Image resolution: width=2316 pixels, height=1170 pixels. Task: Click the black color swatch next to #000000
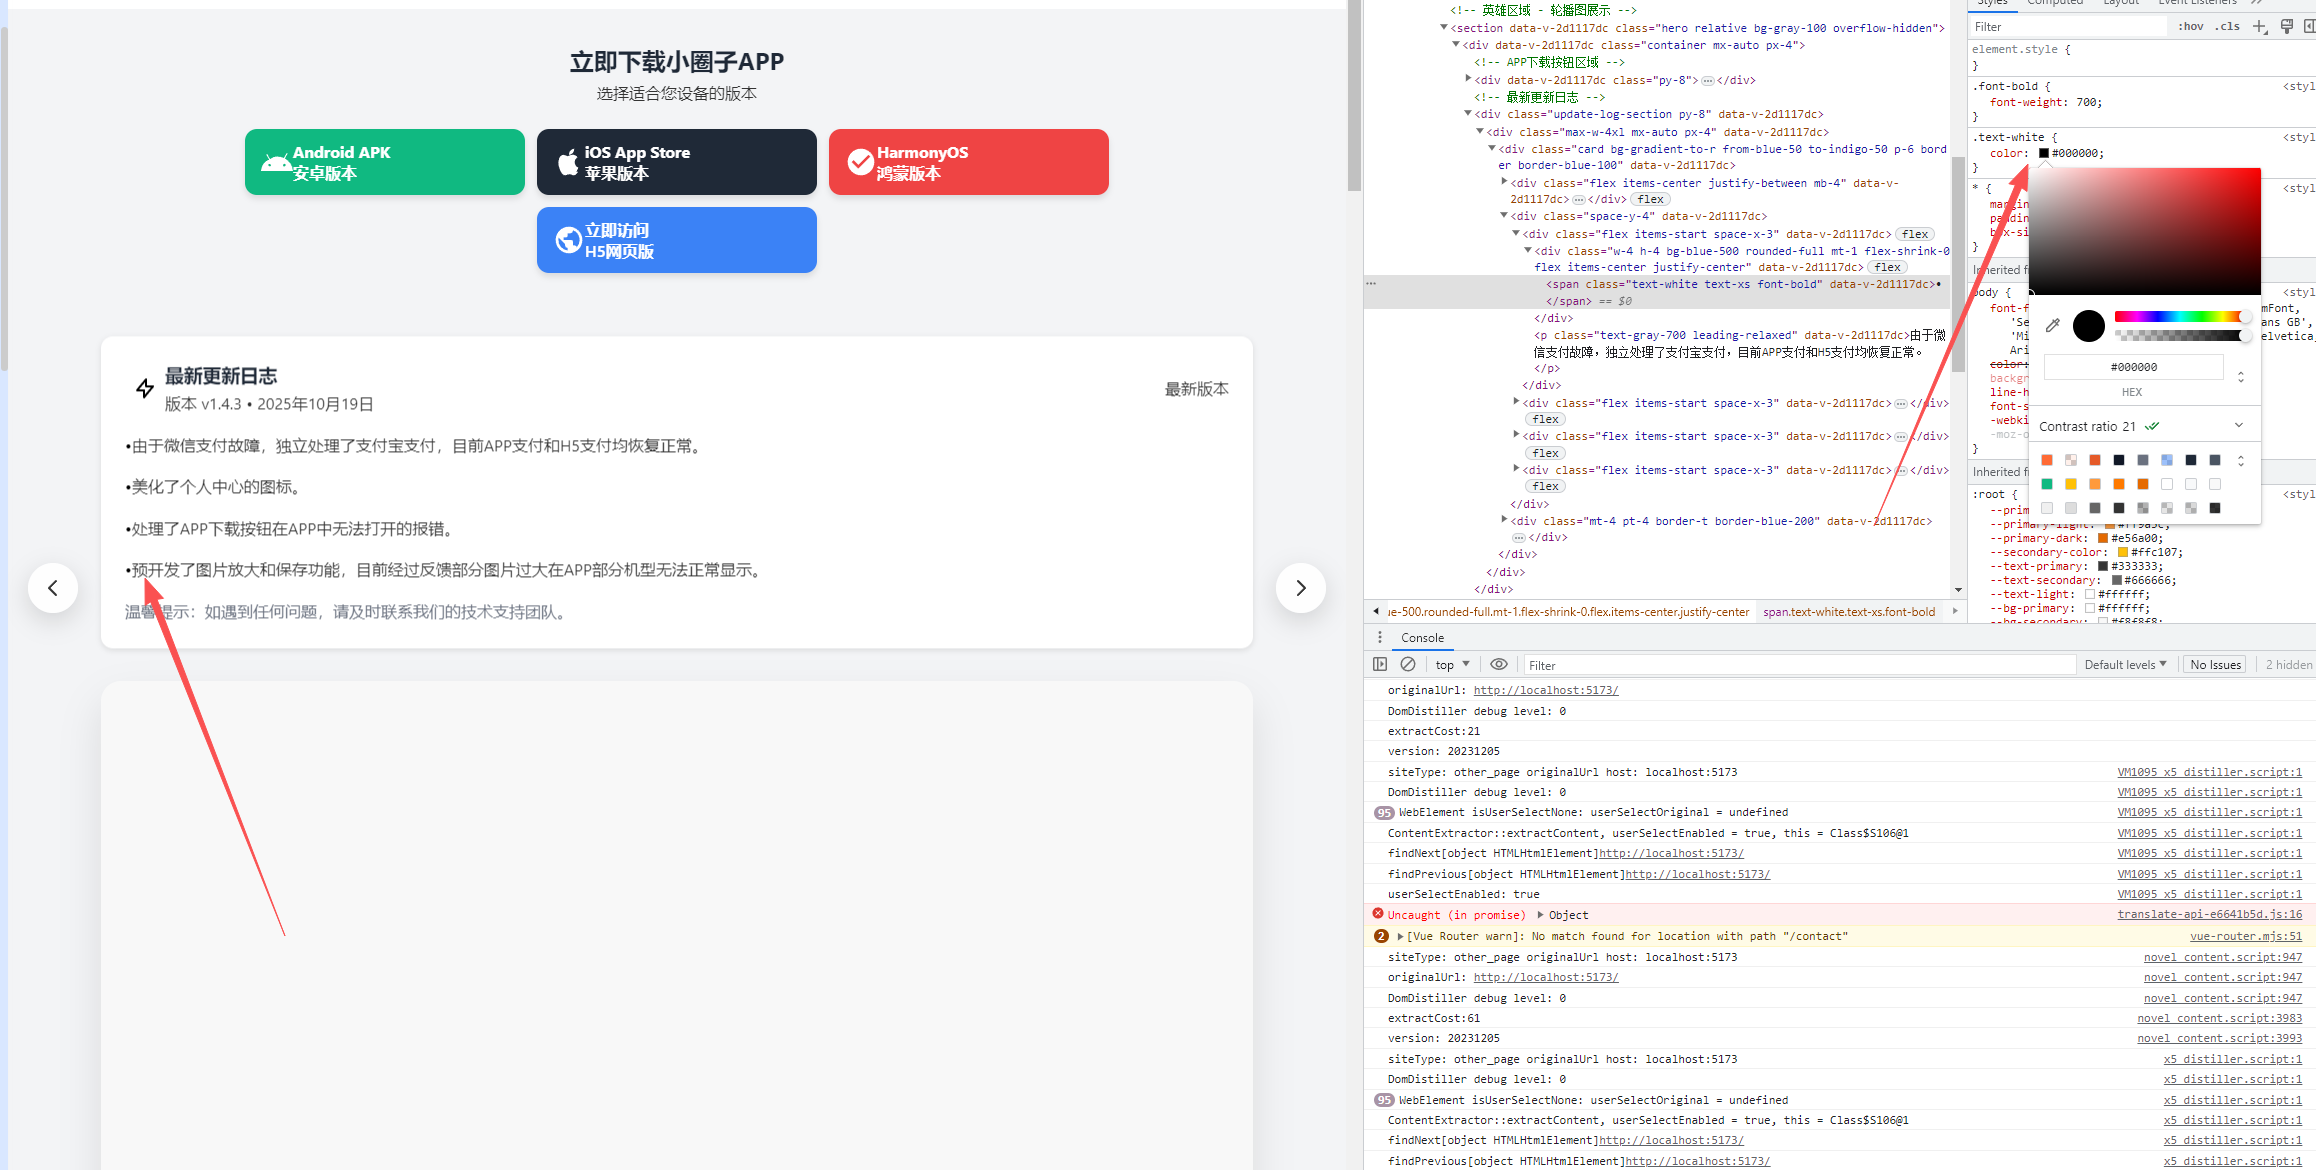coord(2044,153)
